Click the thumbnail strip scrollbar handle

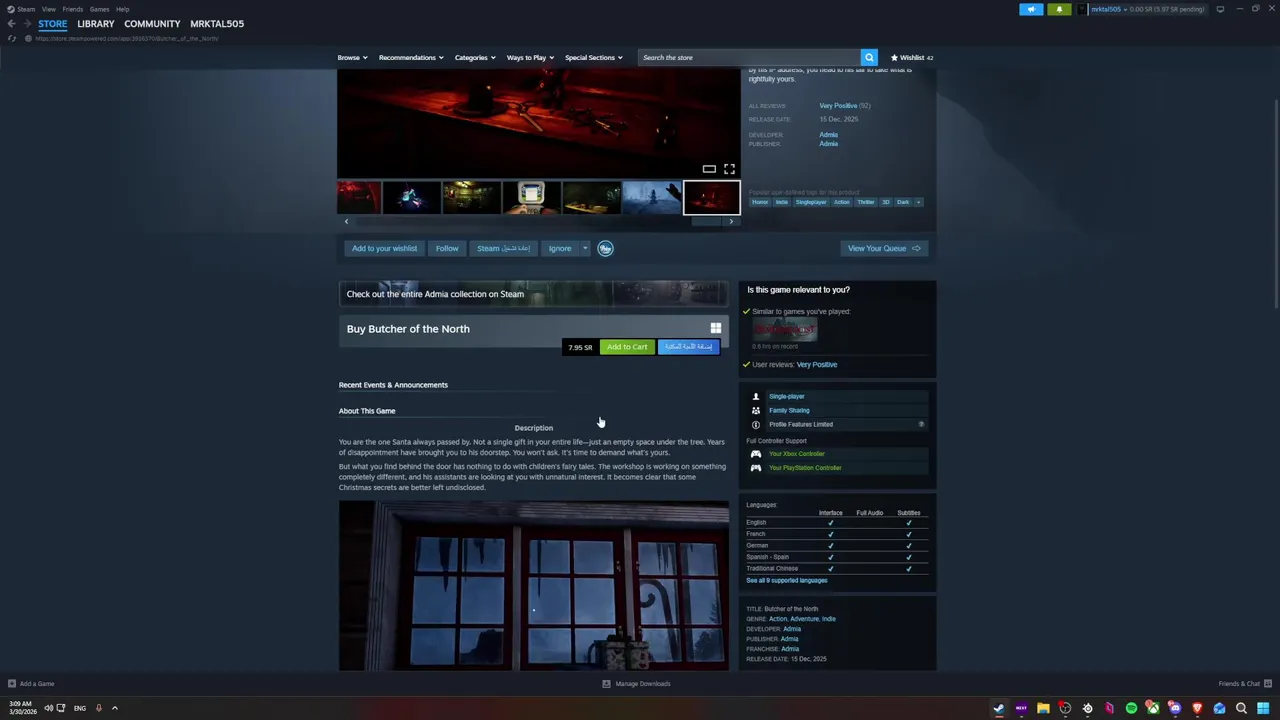(706, 221)
